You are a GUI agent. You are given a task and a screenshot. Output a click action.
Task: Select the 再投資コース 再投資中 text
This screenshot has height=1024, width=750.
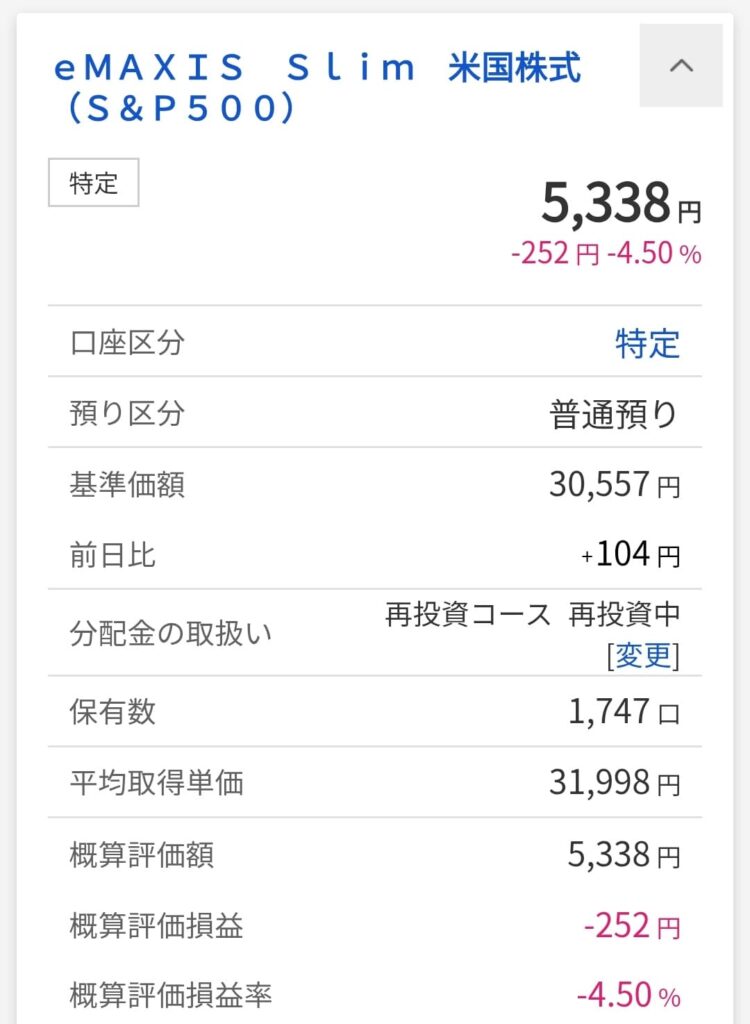coord(533,615)
